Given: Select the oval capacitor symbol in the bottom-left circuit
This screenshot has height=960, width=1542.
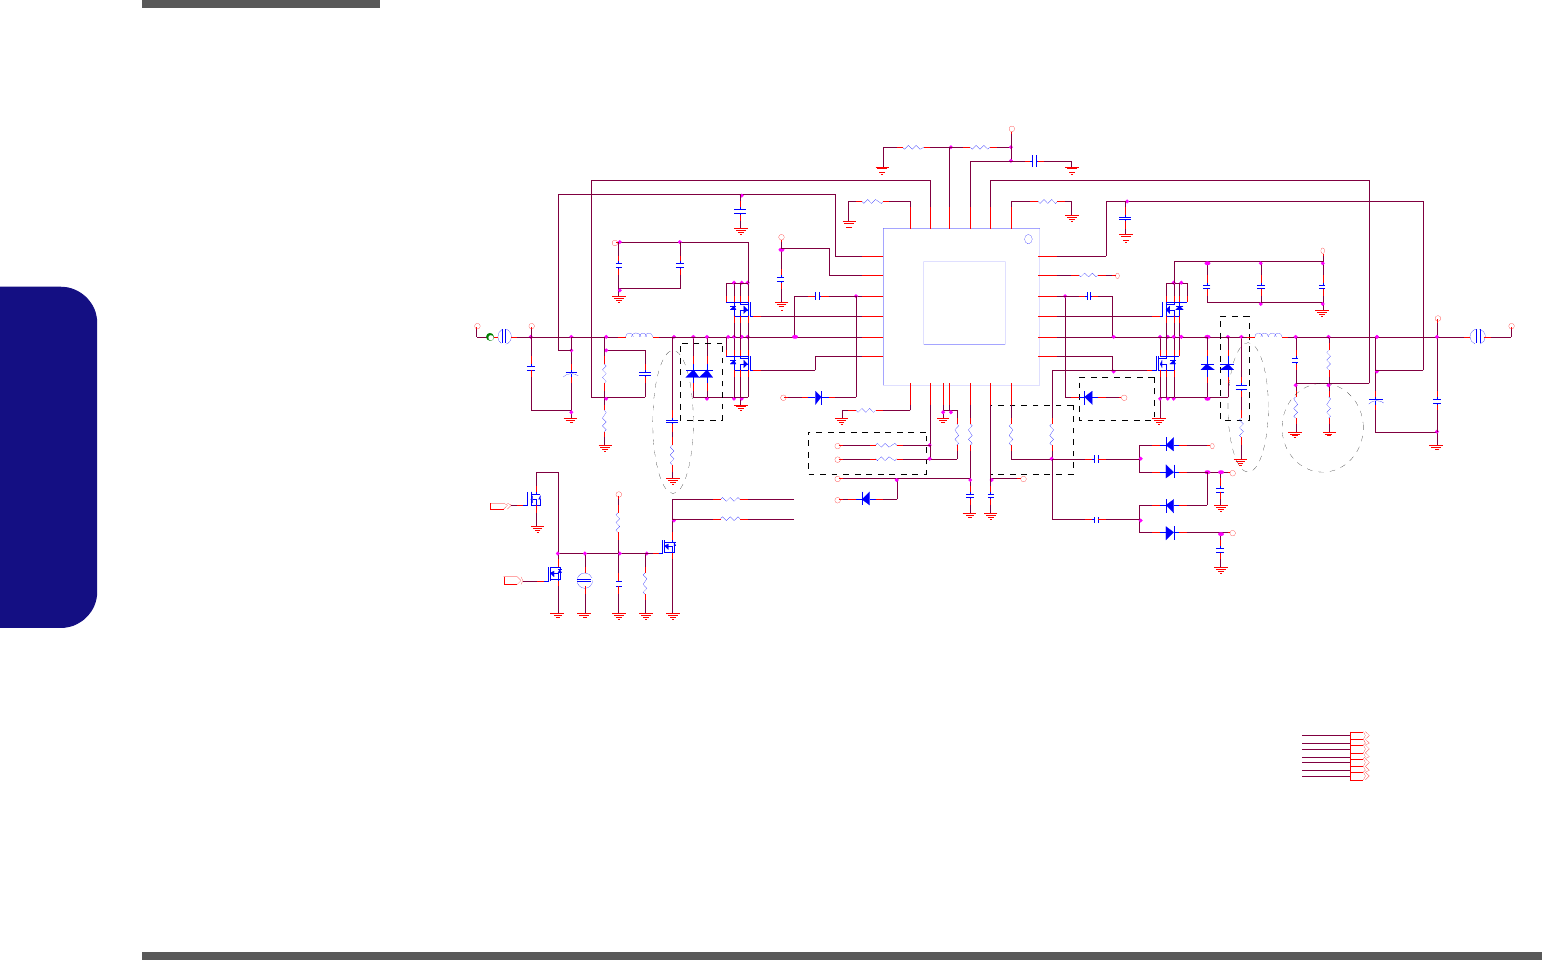Looking at the screenshot, I should click(585, 580).
